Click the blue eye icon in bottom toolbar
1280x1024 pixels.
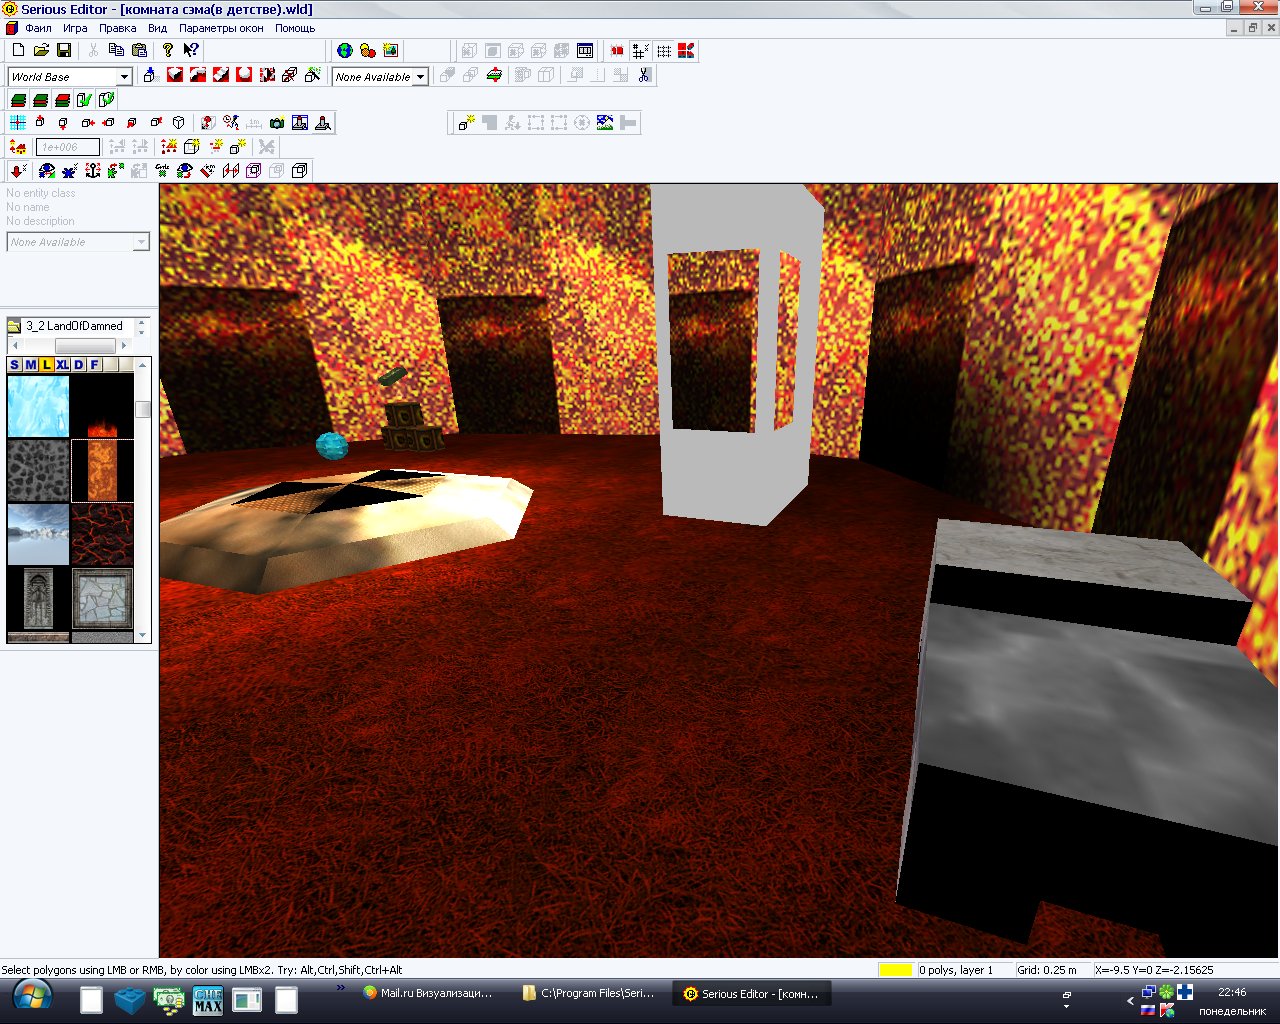pyautogui.click(x=46, y=171)
